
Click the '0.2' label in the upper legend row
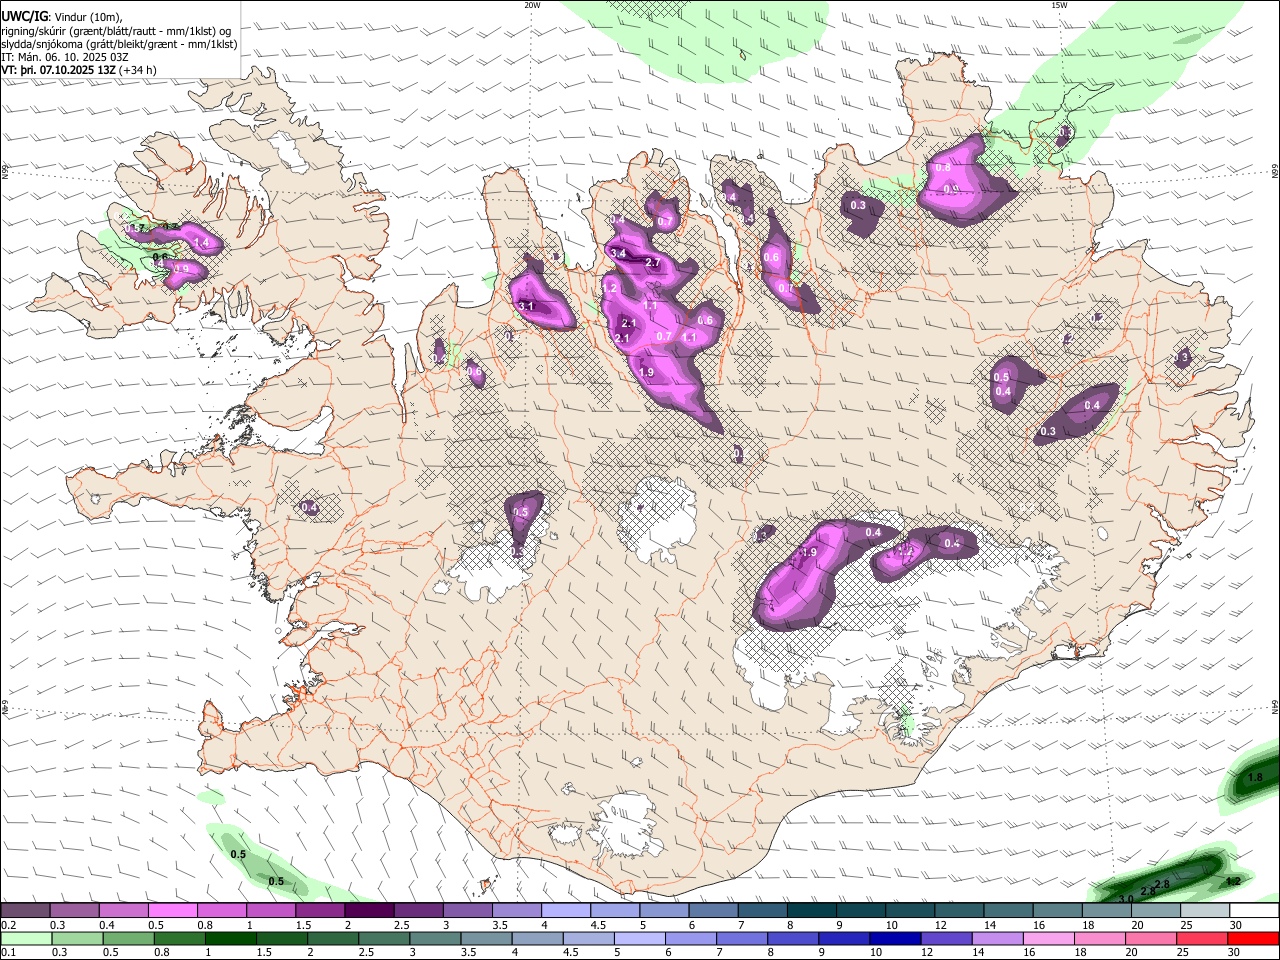point(9,925)
